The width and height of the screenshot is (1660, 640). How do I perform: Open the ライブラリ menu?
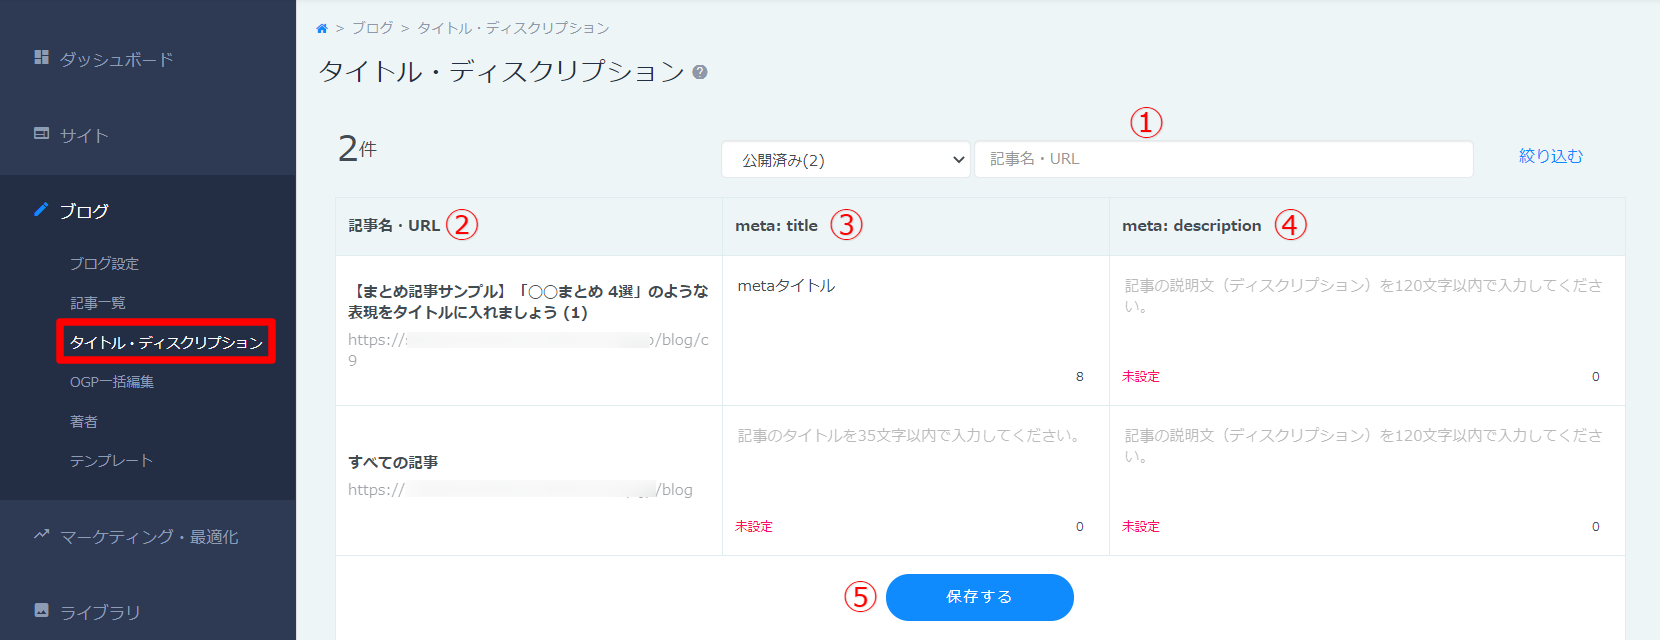point(100,613)
